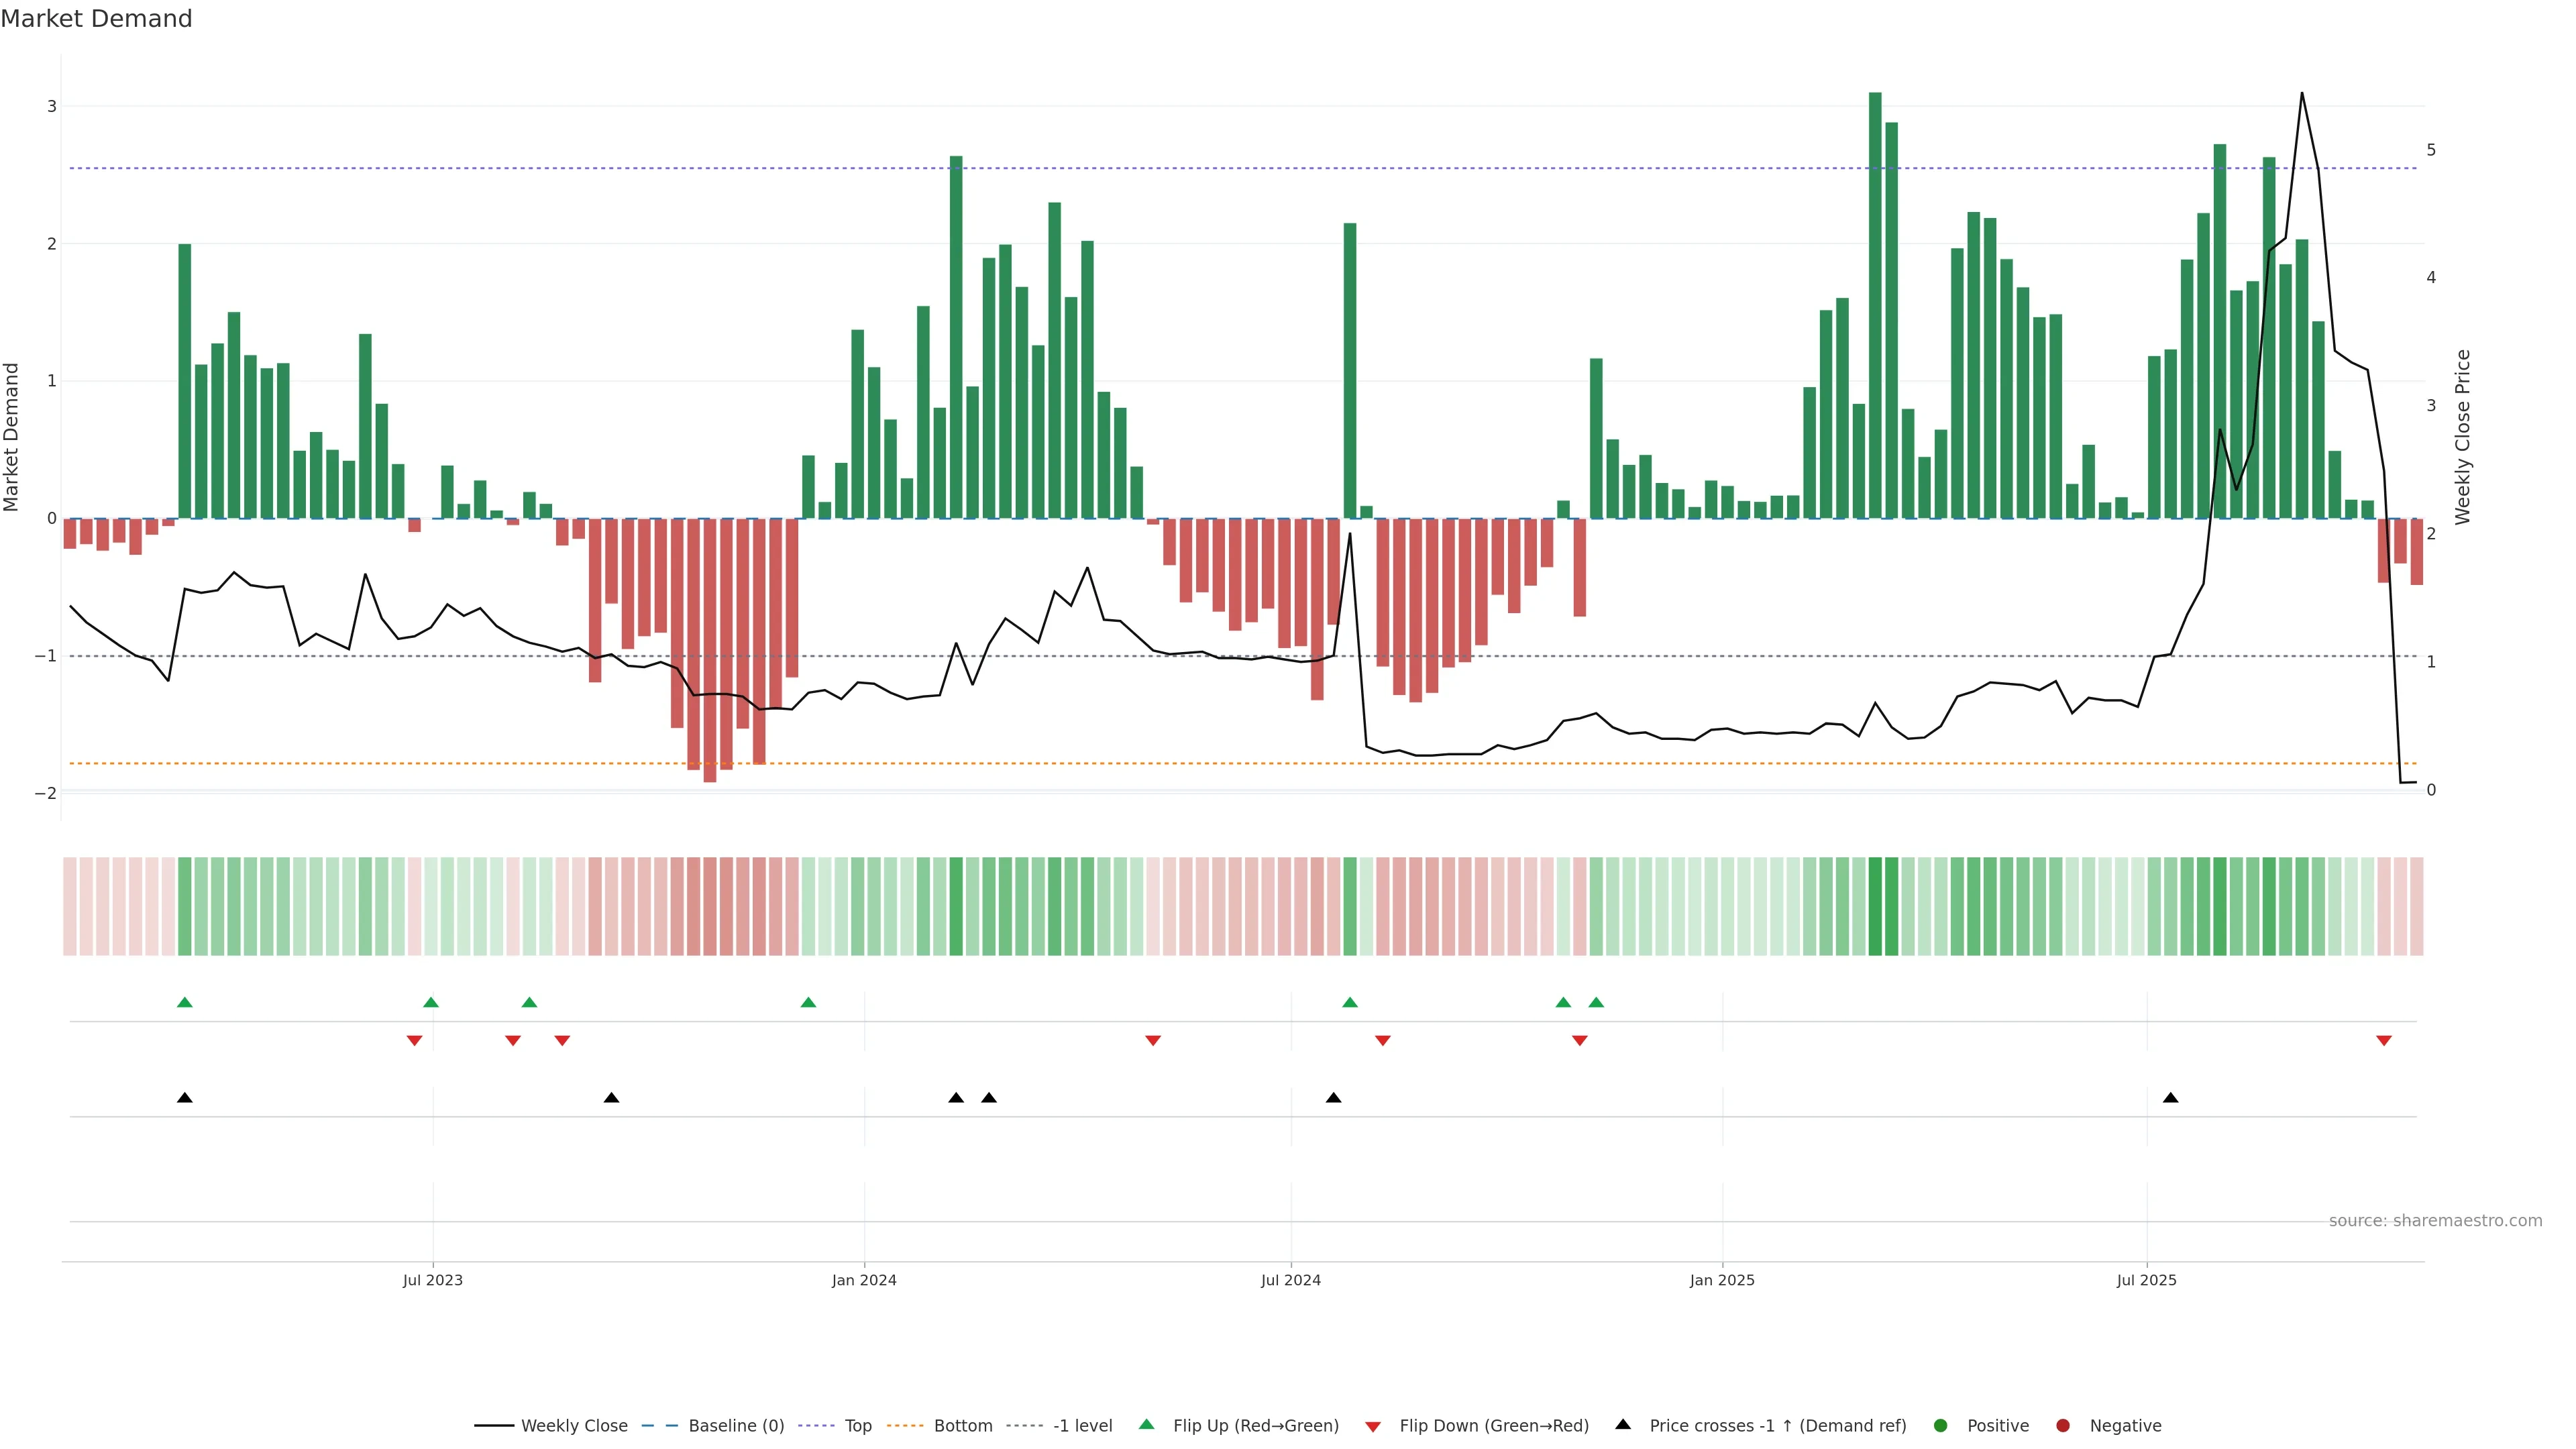The image size is (2576, 1449).
Task: Toggle the Top dotted line legend entry
Action: [x=857, y=1426]
